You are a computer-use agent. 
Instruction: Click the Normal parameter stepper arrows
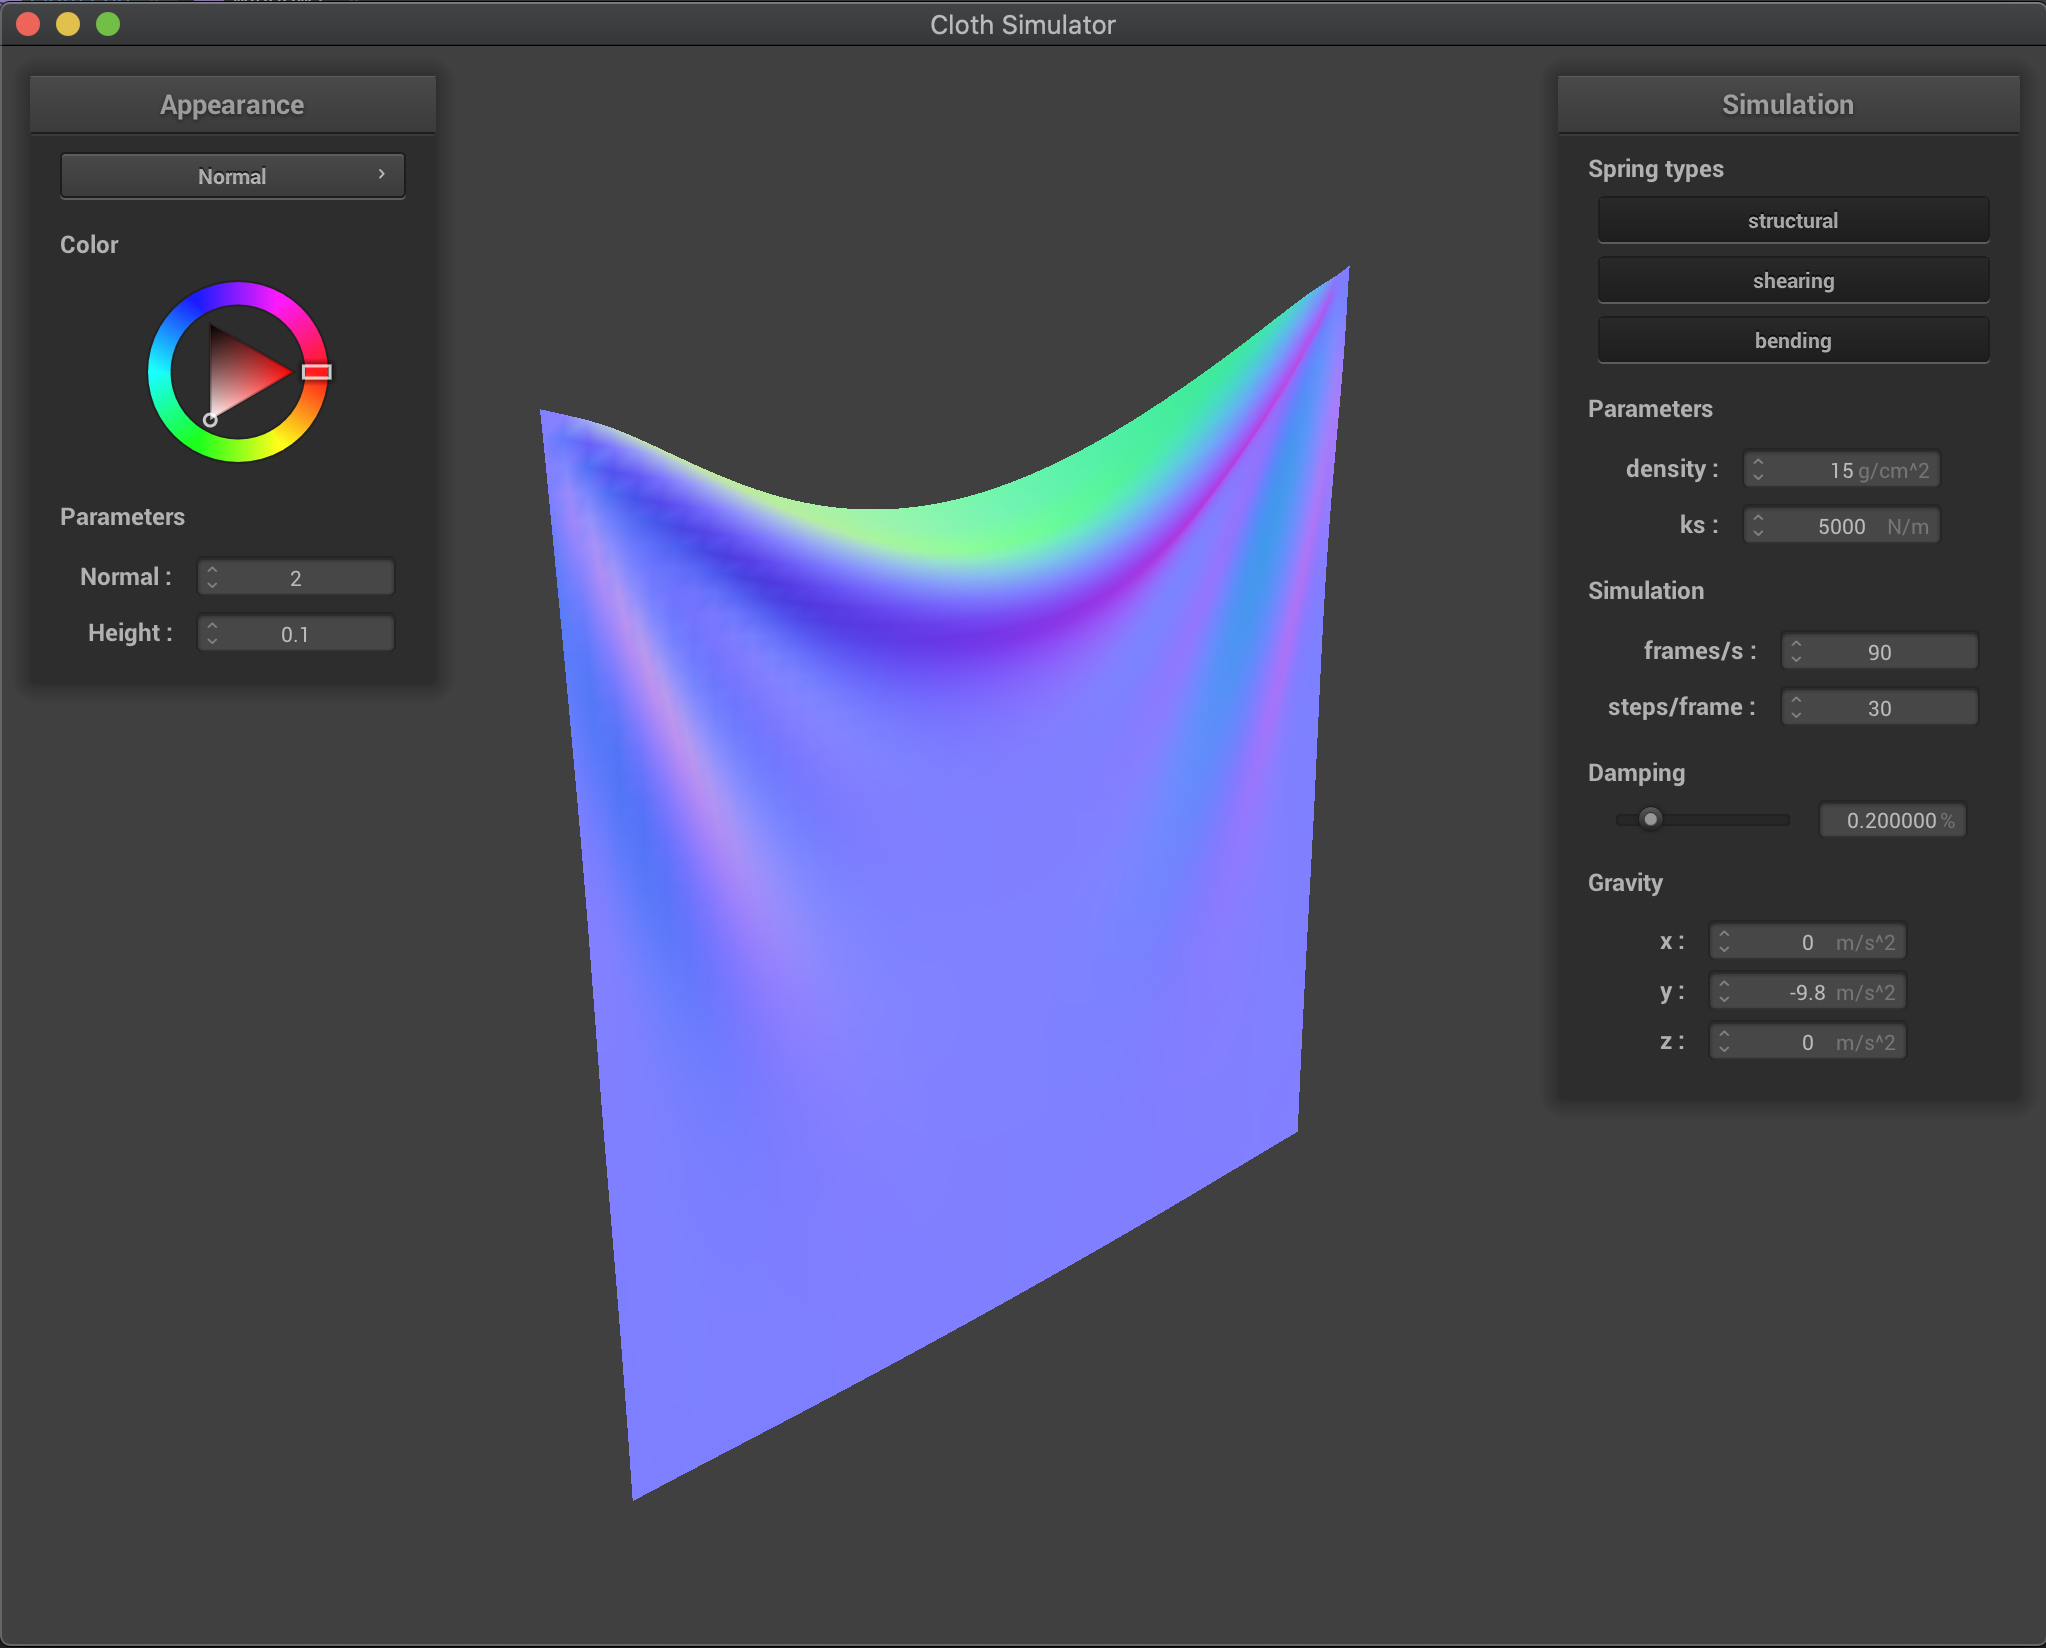[x=212, y=577]
